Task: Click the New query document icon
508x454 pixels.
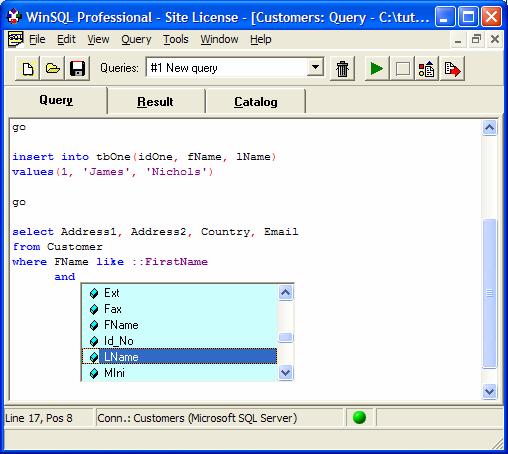Action: coord(28,69)
